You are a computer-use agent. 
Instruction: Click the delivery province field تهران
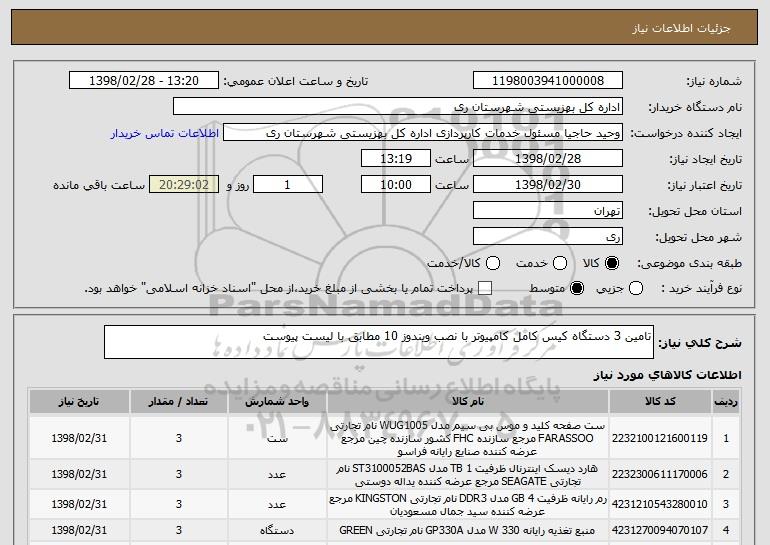pos(548,211)
